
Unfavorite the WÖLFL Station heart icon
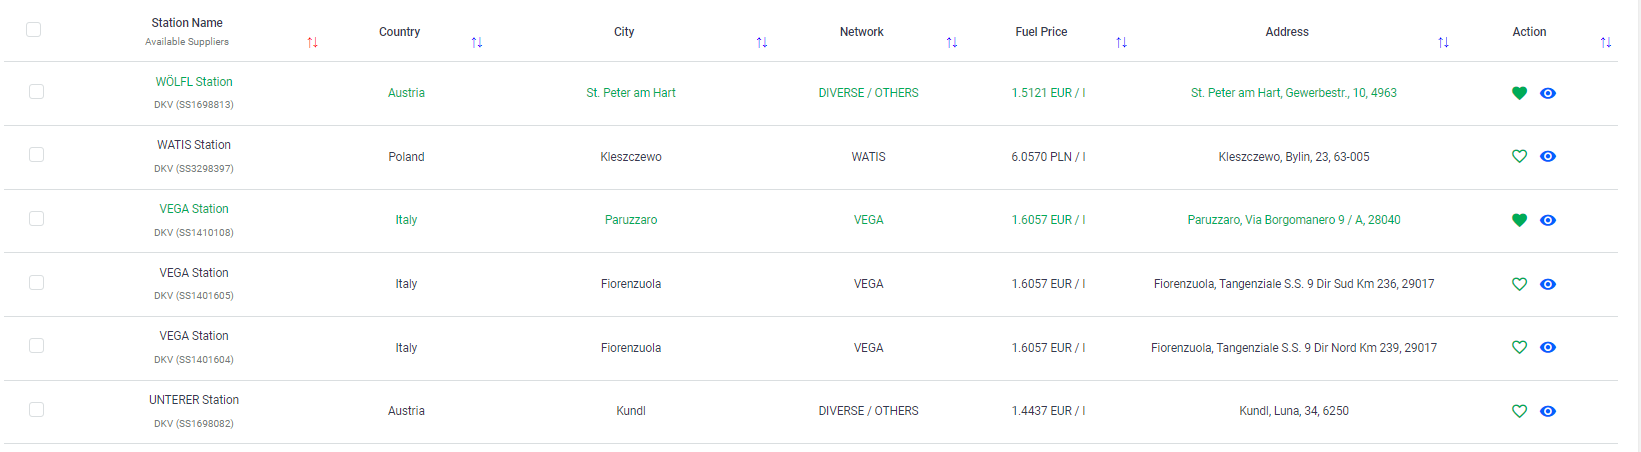tap(1519, 93)
